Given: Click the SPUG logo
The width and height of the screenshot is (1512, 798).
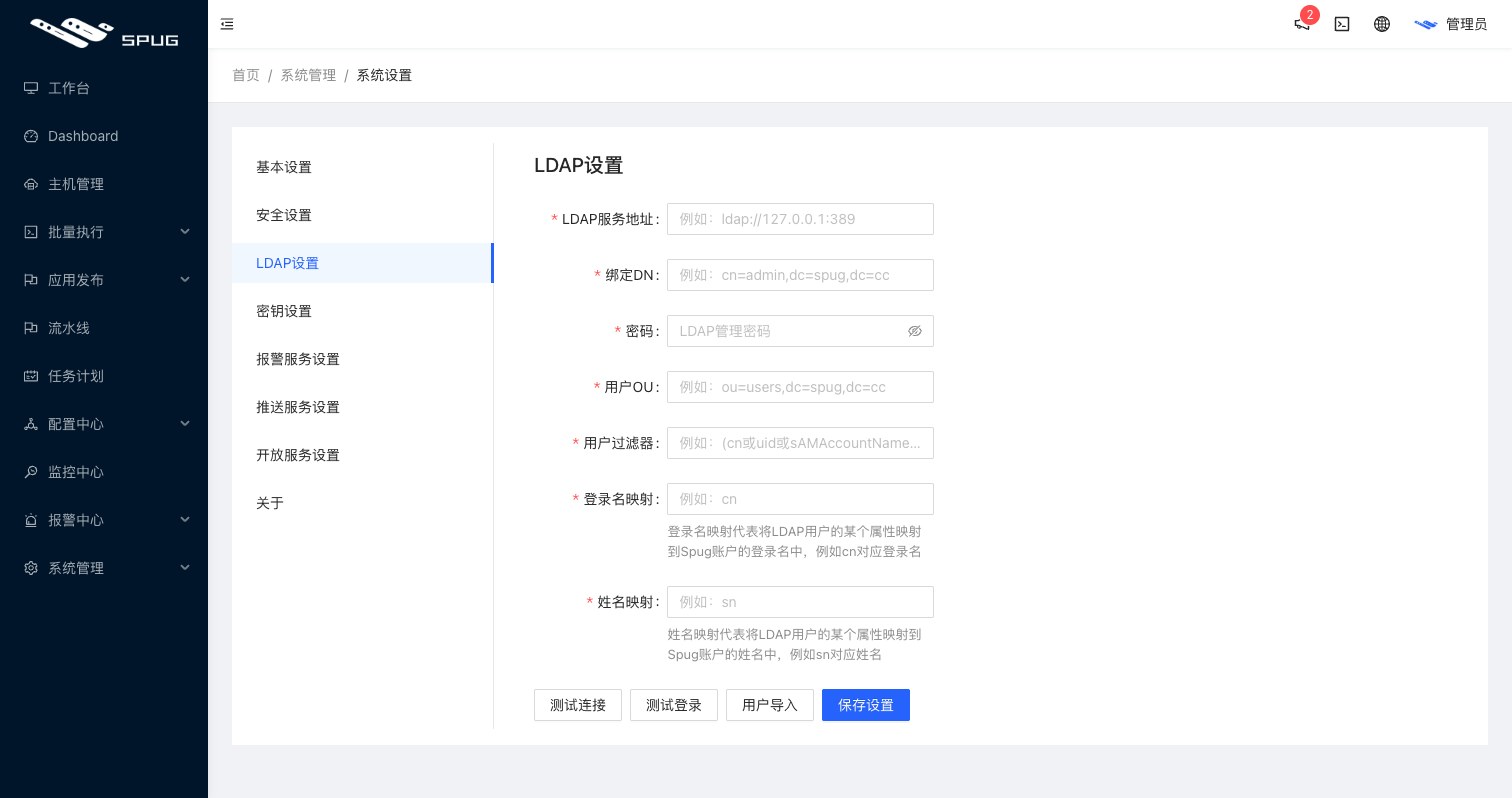Looking at the screenshot, I should tap(104, 33).
